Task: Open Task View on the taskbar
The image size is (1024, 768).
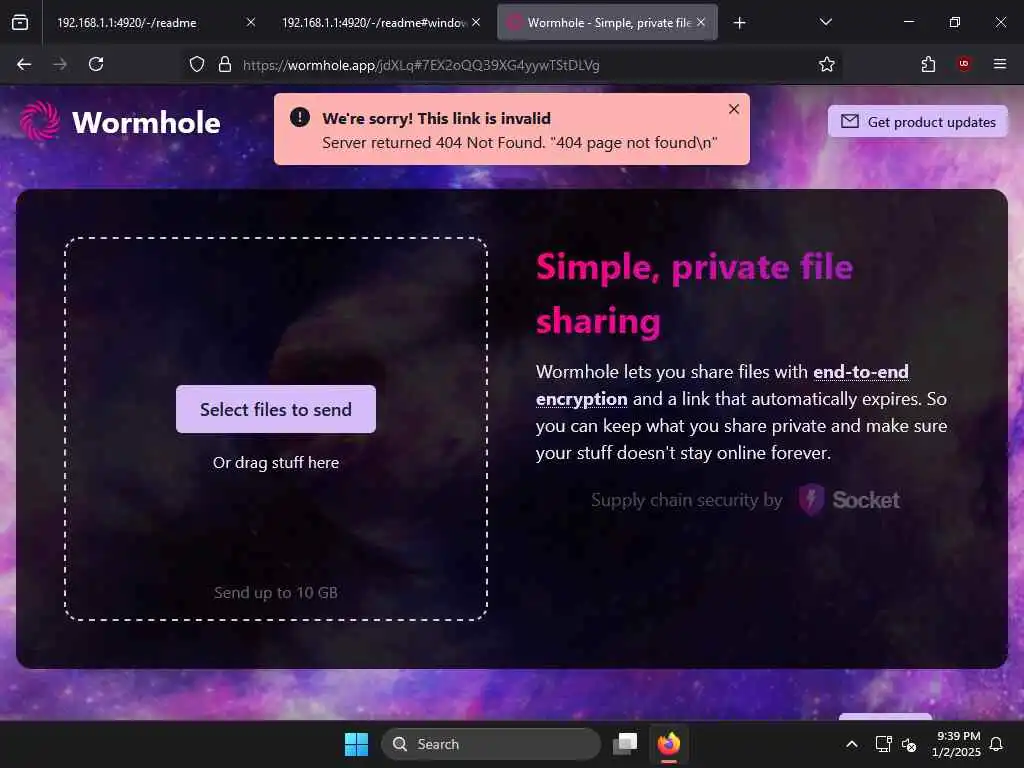Action: [x=625, y=744]
